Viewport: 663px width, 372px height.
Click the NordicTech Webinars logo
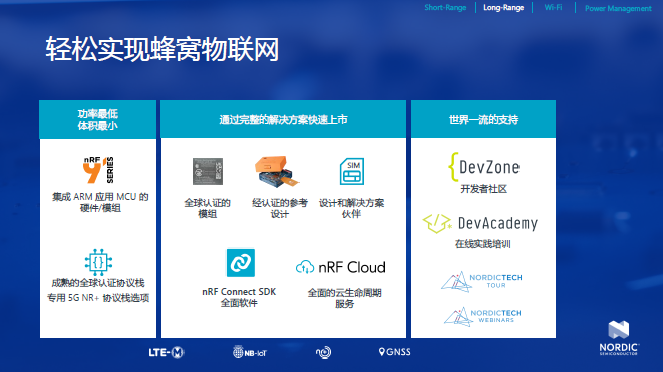click(482, 317)
